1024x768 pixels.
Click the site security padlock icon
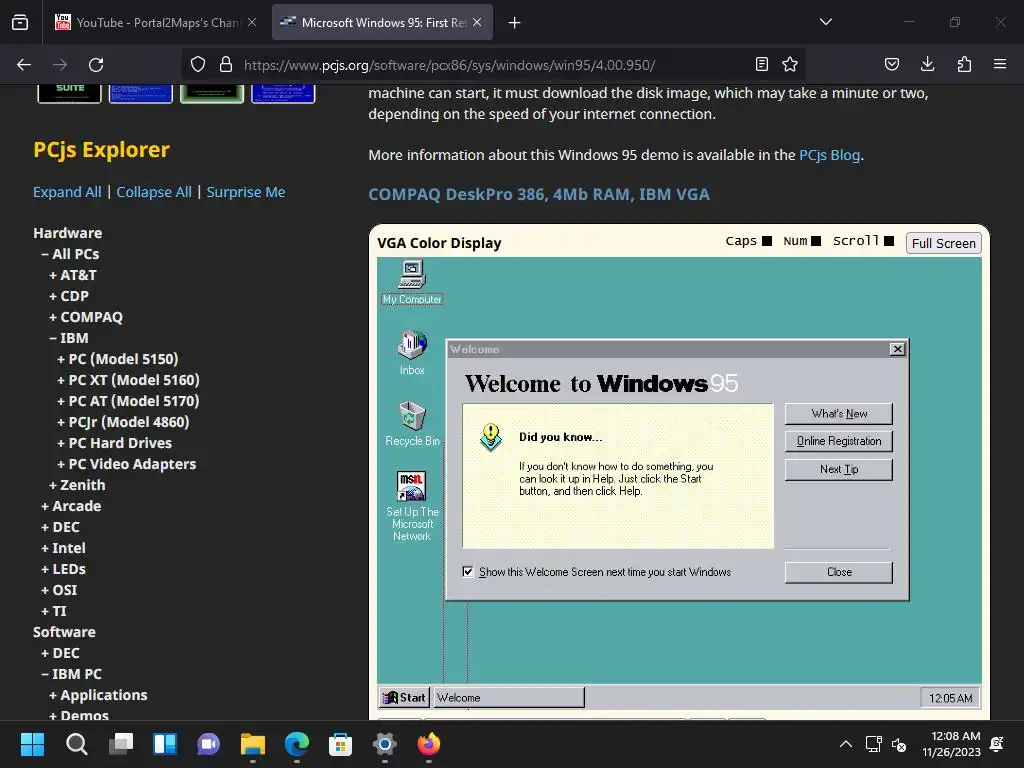coord(226,65)
